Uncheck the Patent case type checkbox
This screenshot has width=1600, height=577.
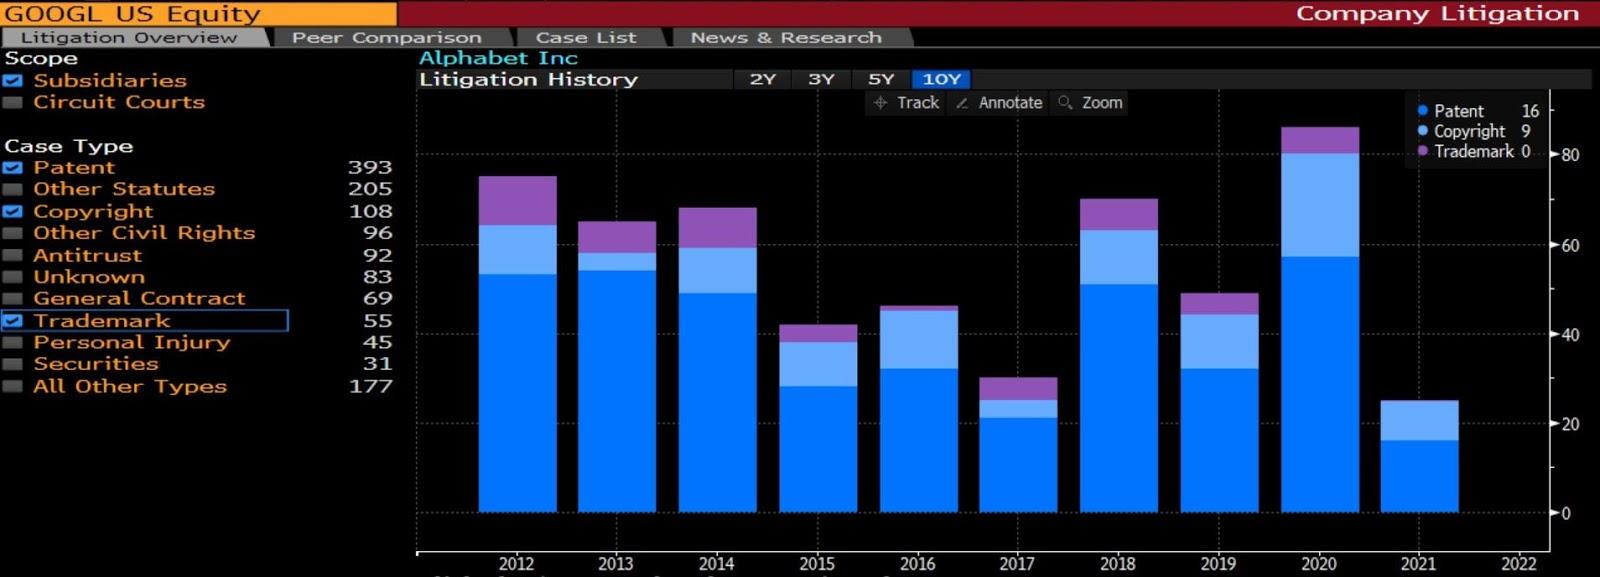(x=13, y=168)
